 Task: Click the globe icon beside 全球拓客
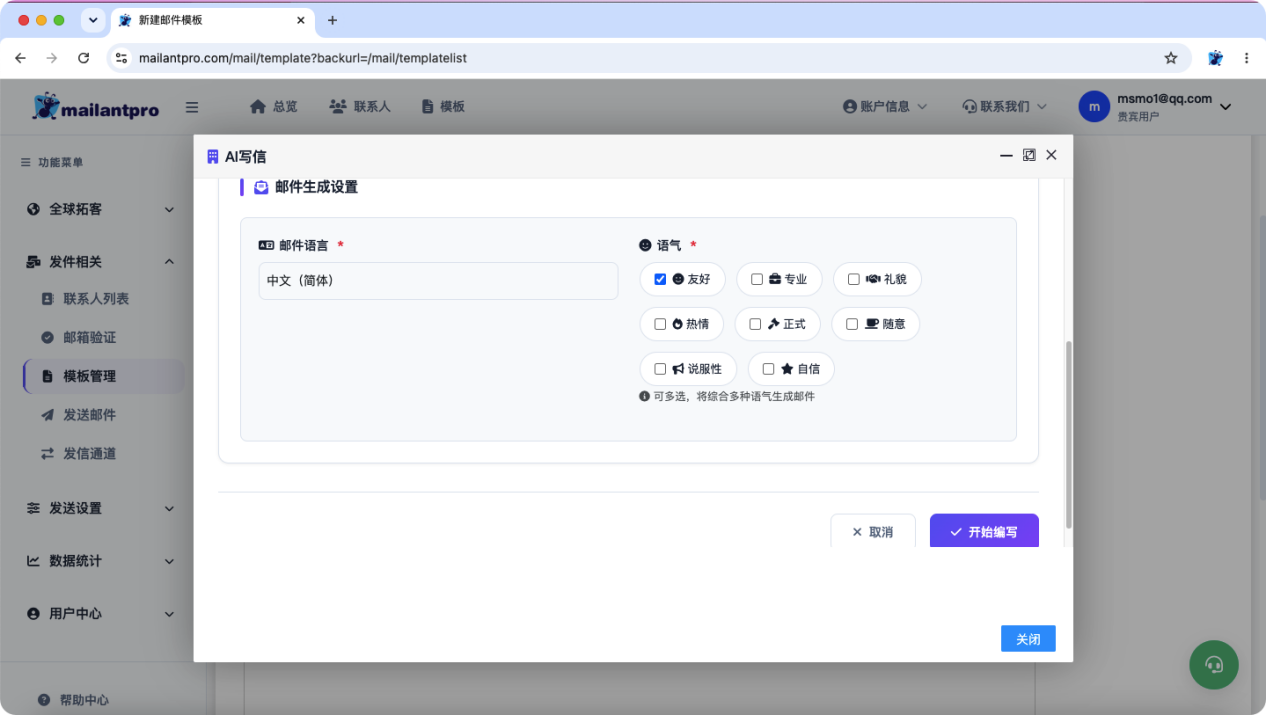(33, 209)
